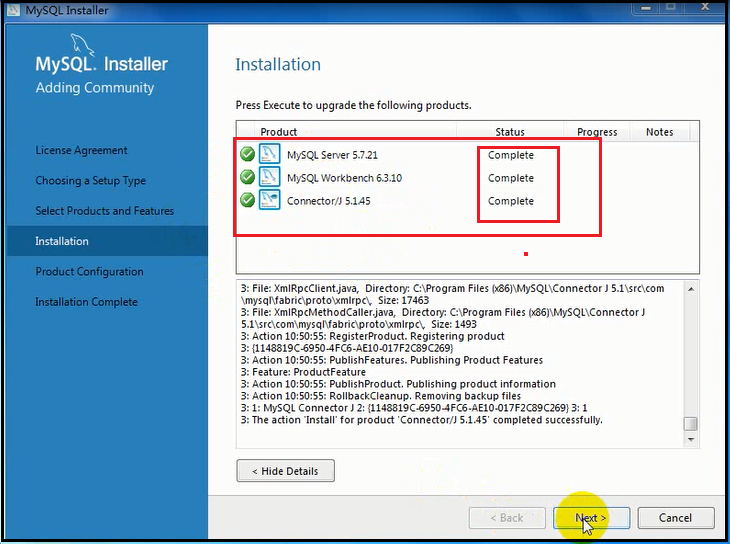
Task: Click 'Press Execute to upgrade' instruction text
Action: click(x=353, y=105)
